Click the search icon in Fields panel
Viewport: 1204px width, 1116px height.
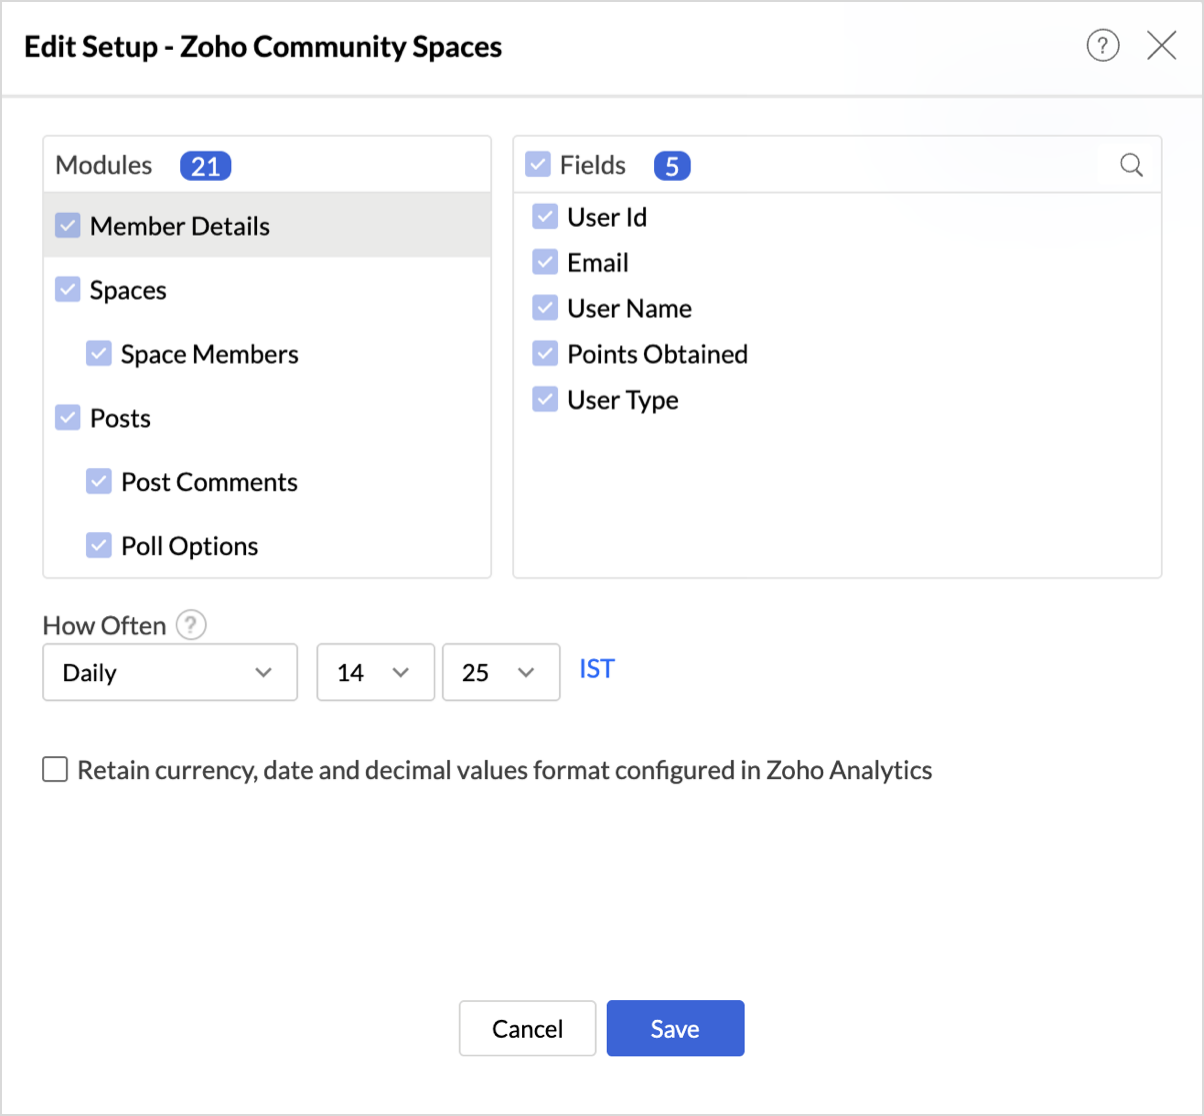pyautogui.click(x=1131, y=165)
